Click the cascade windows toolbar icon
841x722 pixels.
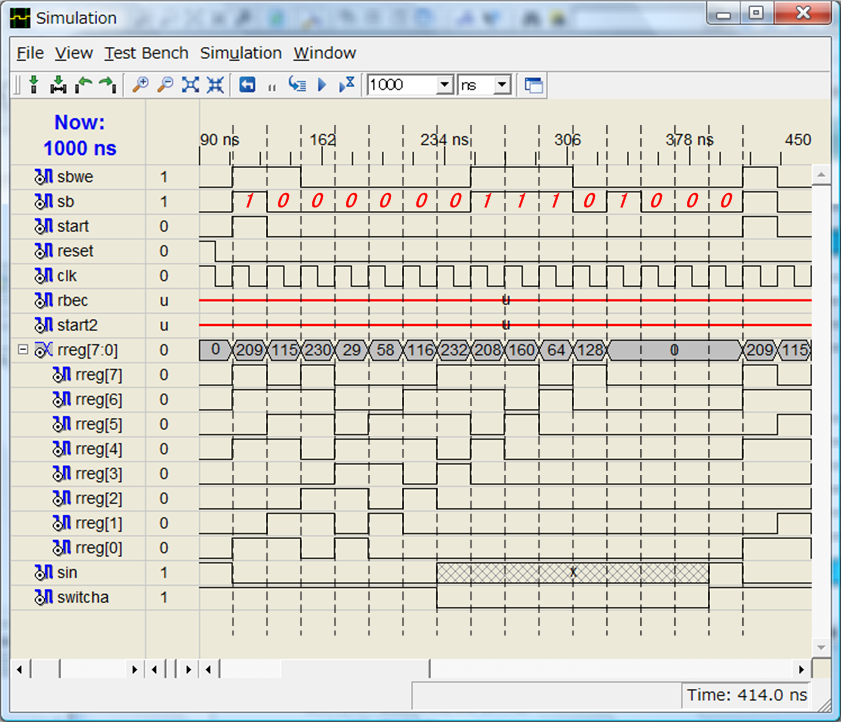tap(534, 85)
